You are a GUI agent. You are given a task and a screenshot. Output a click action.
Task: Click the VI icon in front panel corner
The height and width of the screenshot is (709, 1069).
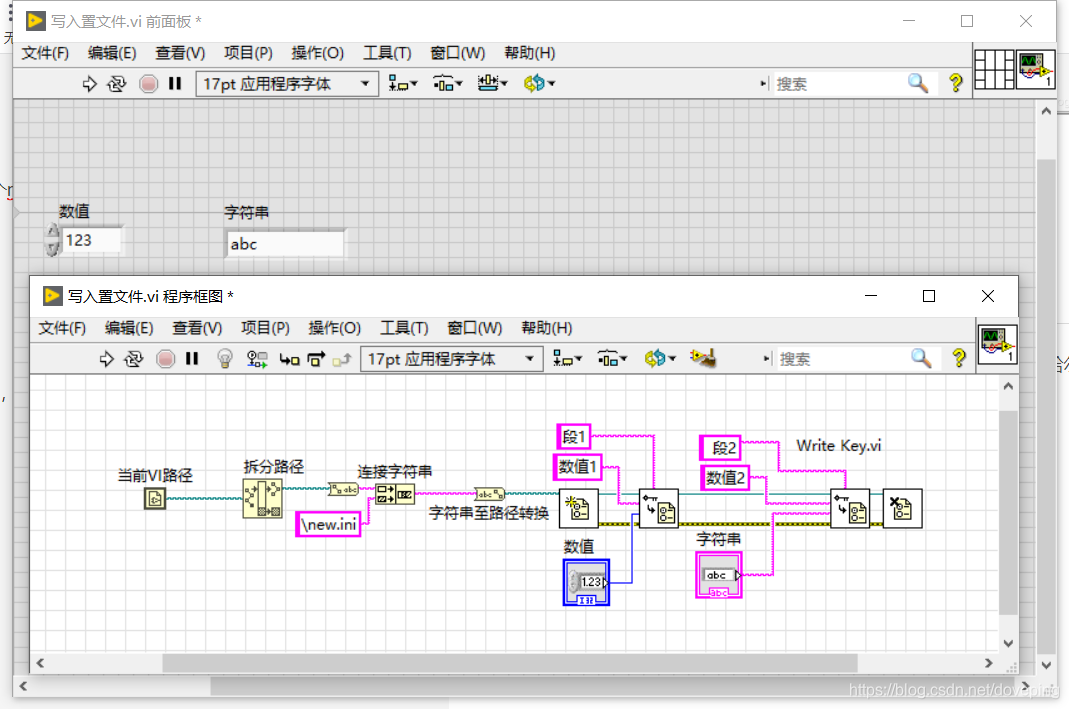coord(1036,70)
